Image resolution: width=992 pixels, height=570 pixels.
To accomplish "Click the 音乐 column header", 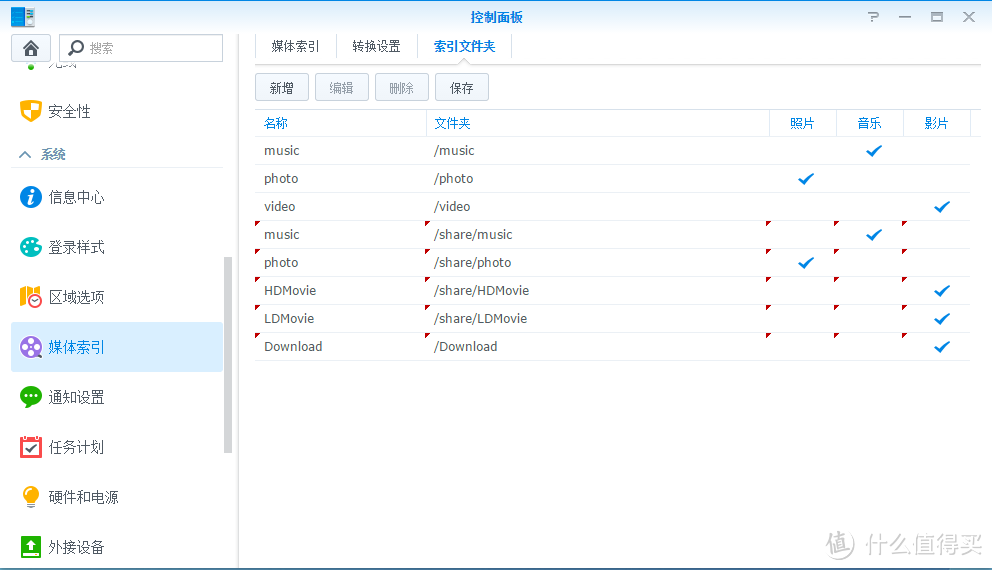I will (869, 123).
